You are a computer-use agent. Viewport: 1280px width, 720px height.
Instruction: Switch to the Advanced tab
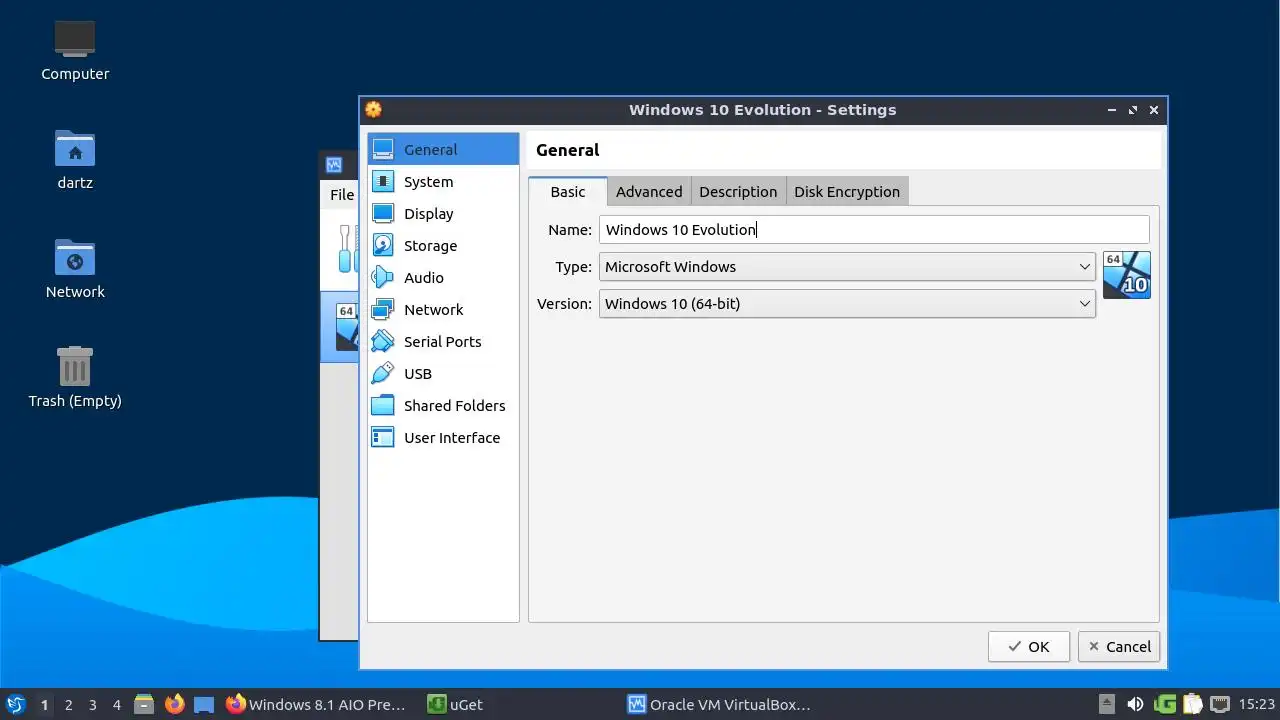[x=649, y=191]
